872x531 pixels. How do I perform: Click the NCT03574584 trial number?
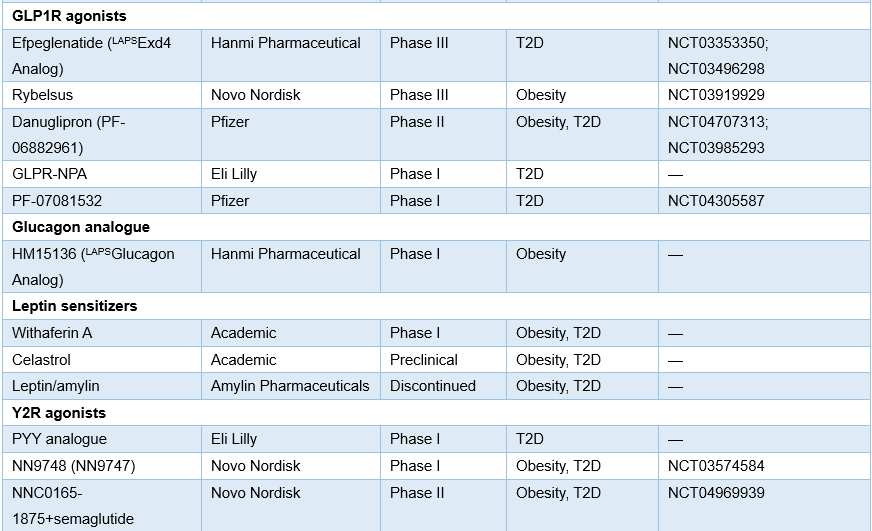coord(716,466)
